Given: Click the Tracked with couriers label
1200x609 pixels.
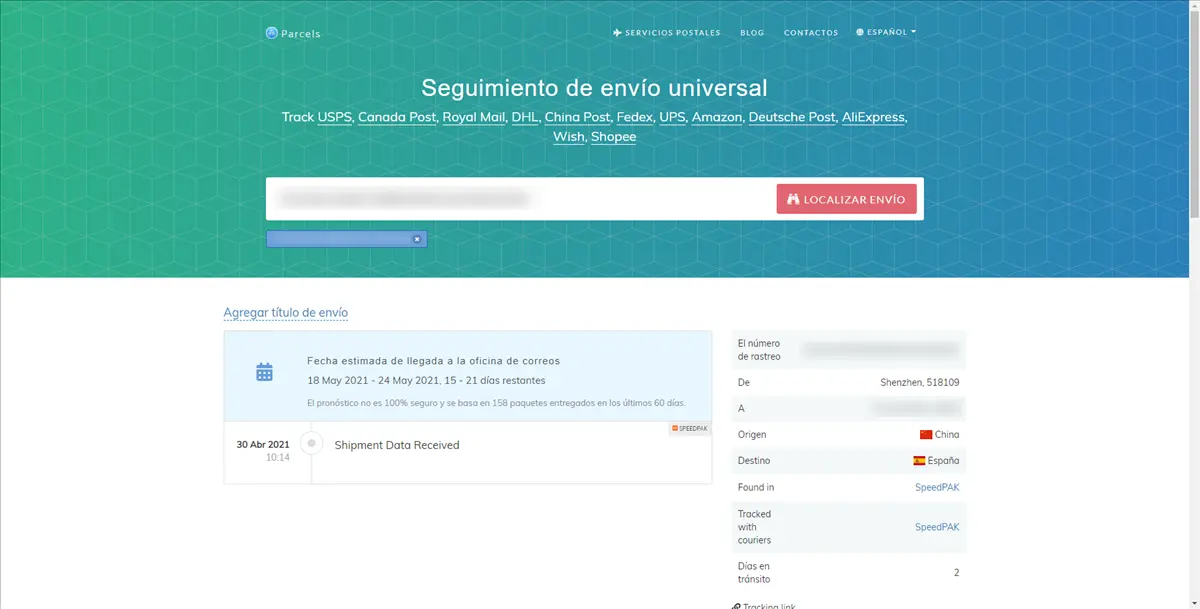Looking at the screenshot, I should click(755, 527).
